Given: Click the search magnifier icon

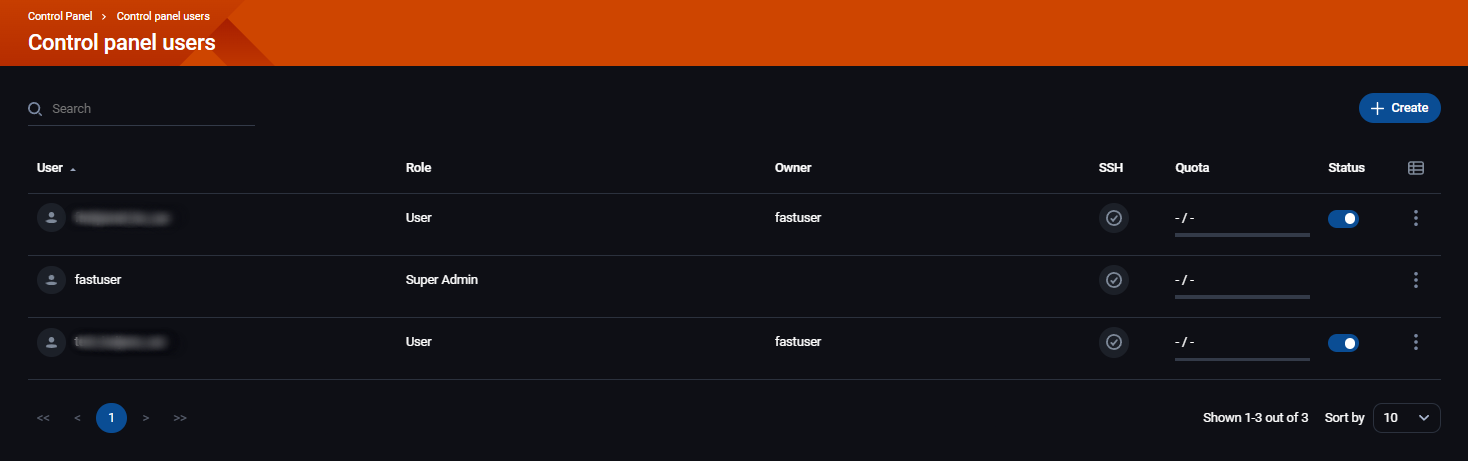Looking at the screenshot, I should point(35,109).
